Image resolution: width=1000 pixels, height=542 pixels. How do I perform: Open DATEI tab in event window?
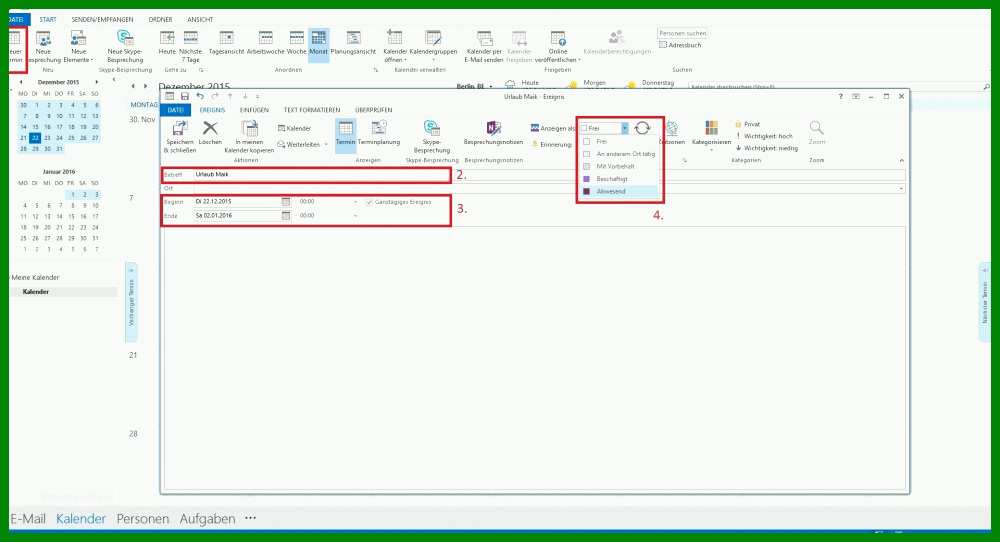click(175, 110)
